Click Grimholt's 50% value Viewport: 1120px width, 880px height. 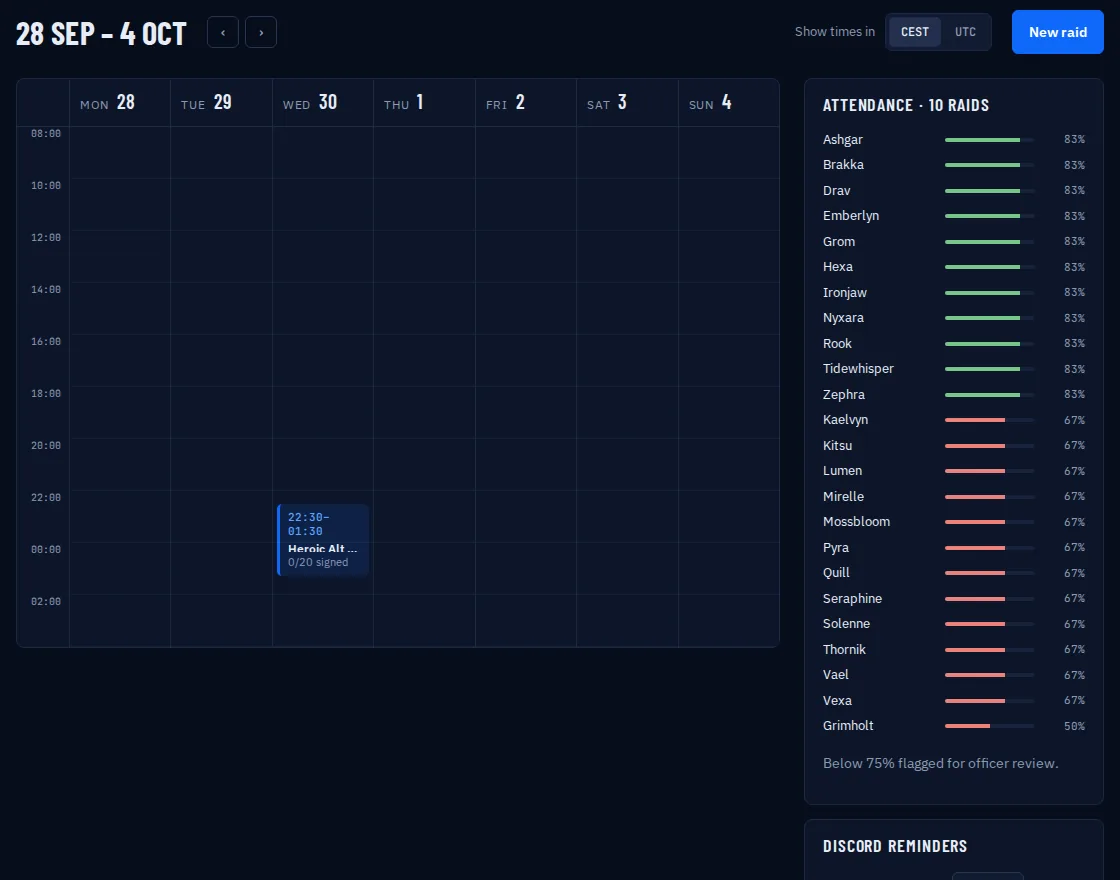[x=1074, y=726]
